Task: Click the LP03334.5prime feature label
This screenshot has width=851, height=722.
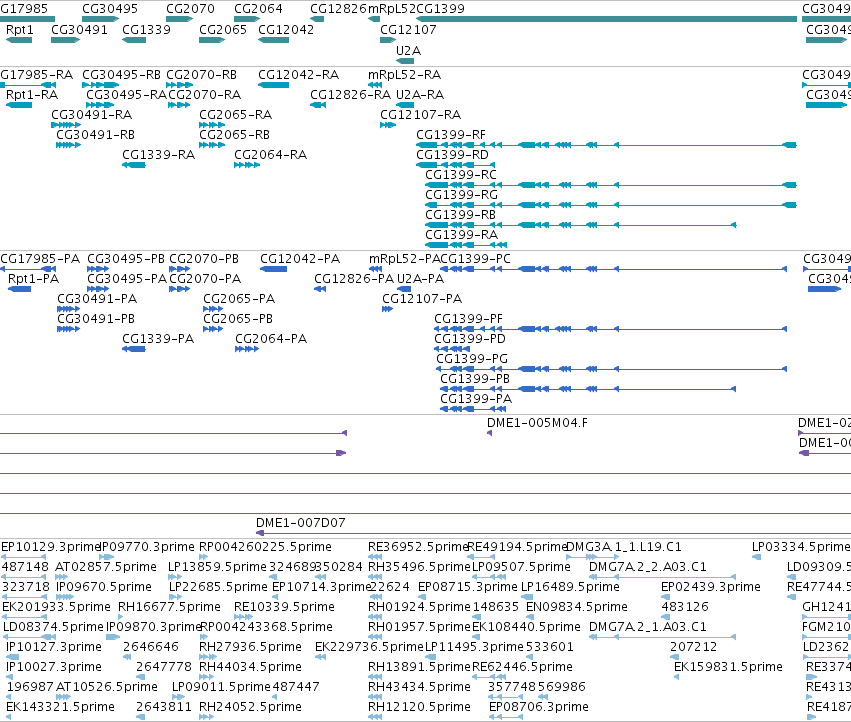Action: (x=801, y=547)
